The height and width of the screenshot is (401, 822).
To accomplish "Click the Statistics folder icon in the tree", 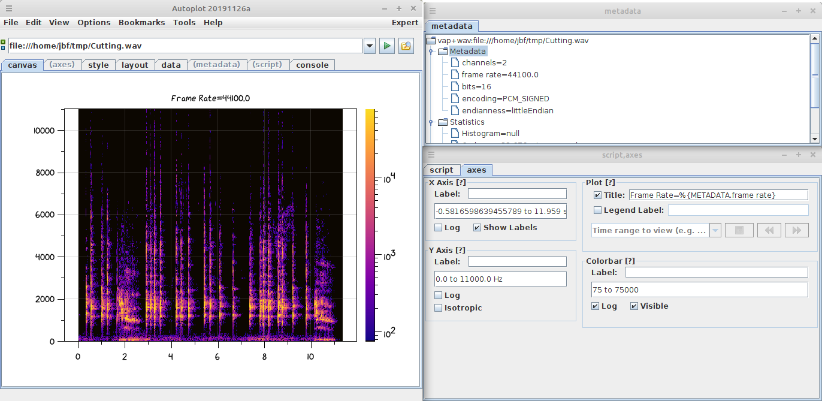I will (442, 122).
